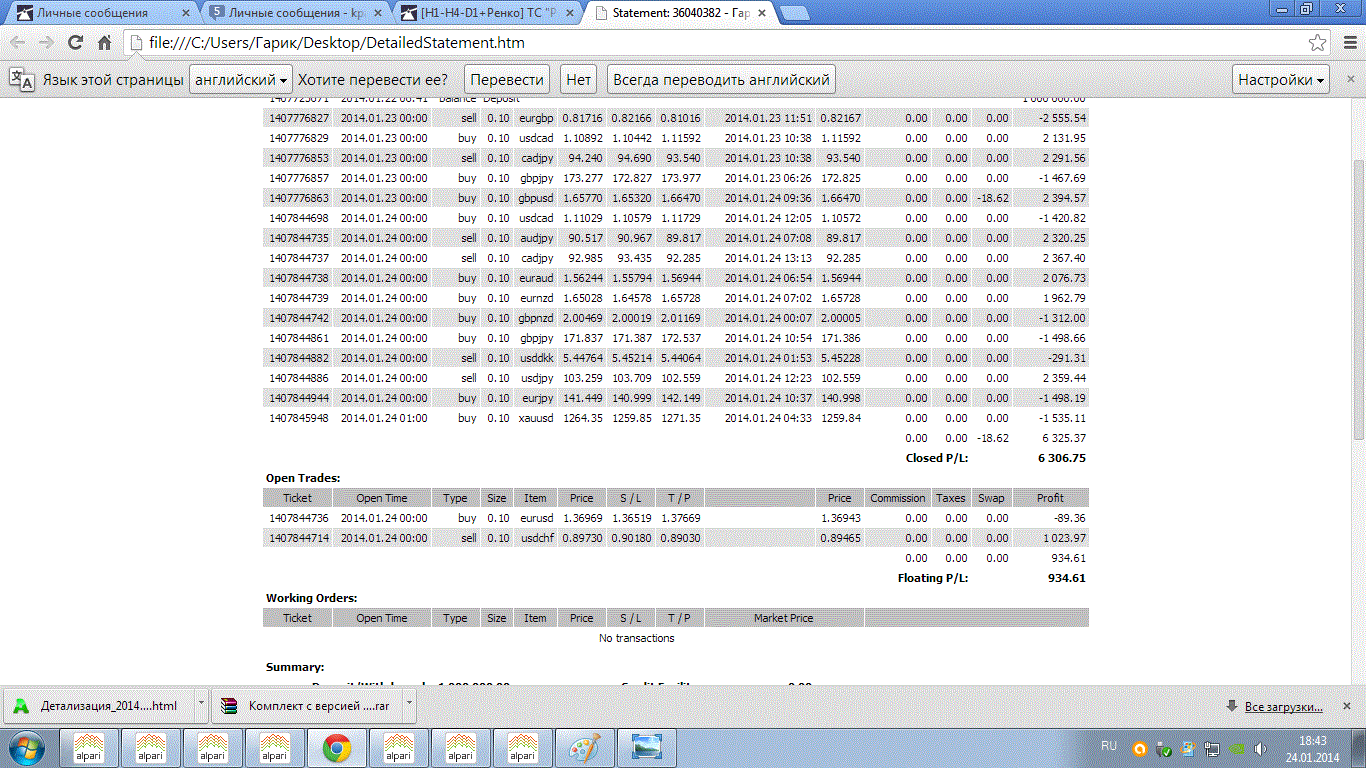
Task: Switch to the Statement: 36040382 tab
Action: (680, 13)
